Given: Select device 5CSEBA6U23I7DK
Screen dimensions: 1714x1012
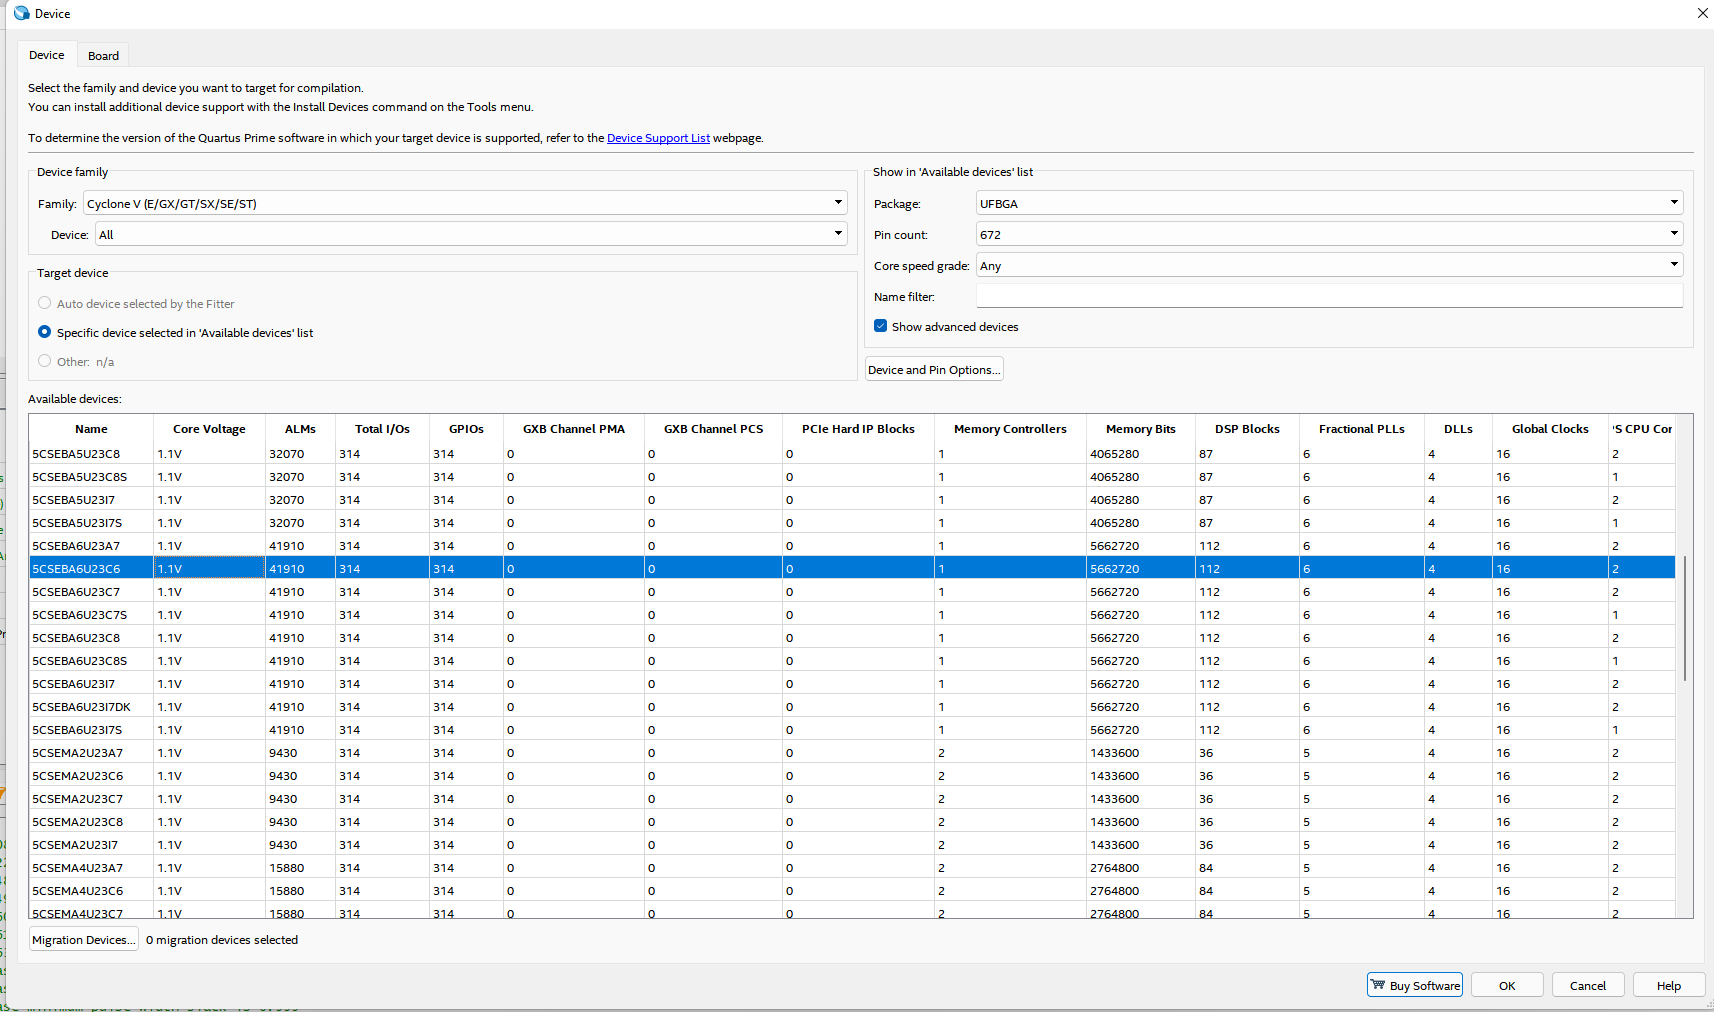Looking at the screenshot, I should click(x=852, y=706).
